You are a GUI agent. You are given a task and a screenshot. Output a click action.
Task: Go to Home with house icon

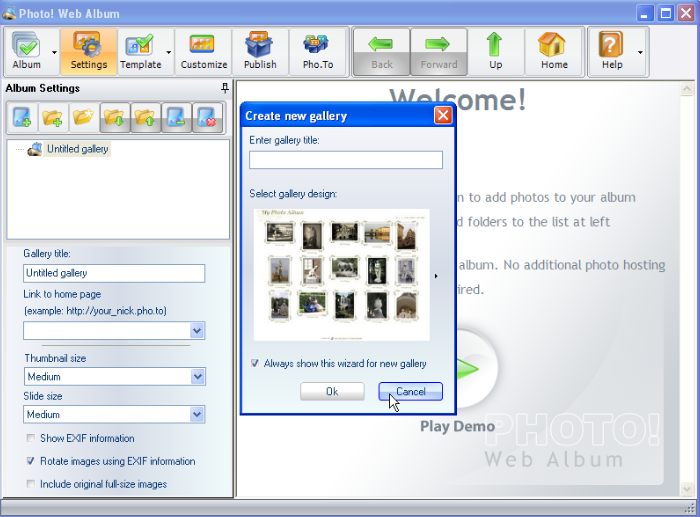(554, 52)
